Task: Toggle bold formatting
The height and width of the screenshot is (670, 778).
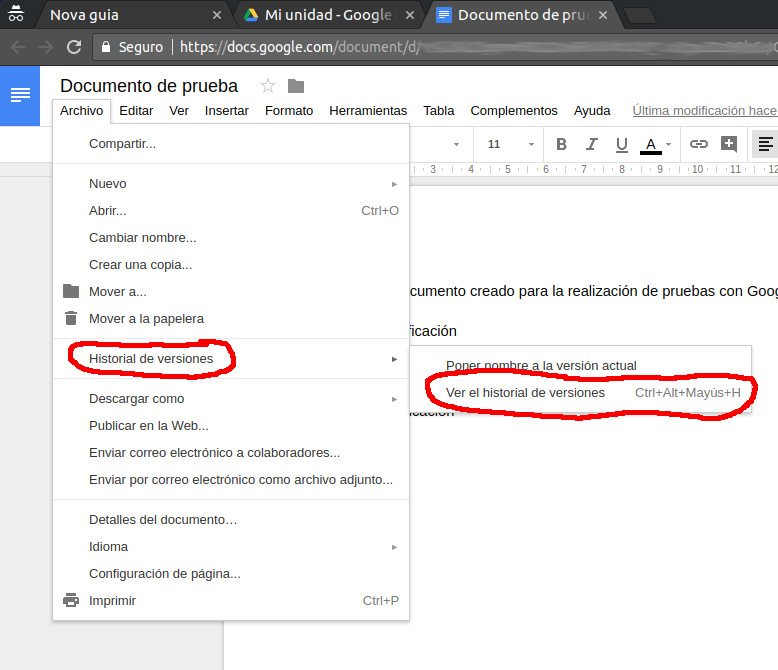Action: [x=561, y=144]
